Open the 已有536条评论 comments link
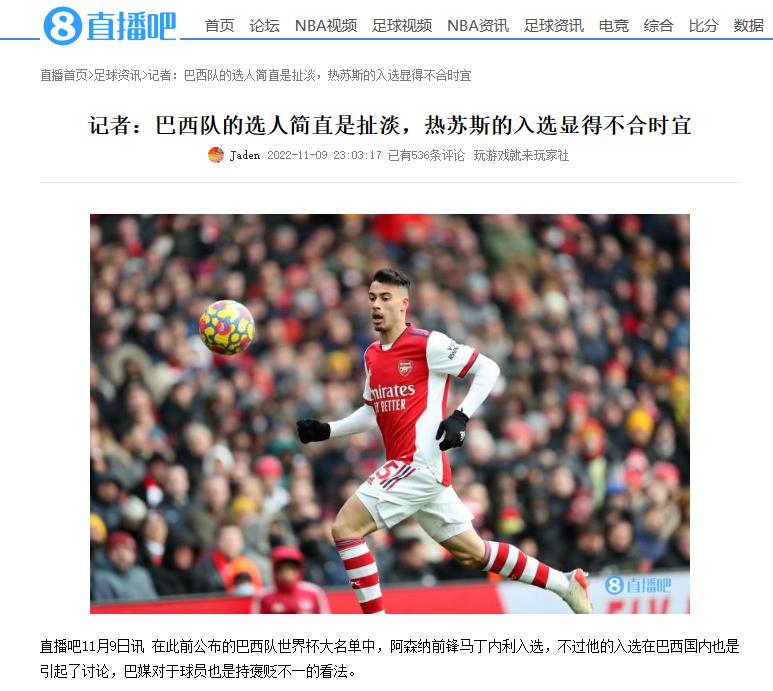The width and height of the screenshot is (773, 691). pyautogui.click(x=426, y=155)
